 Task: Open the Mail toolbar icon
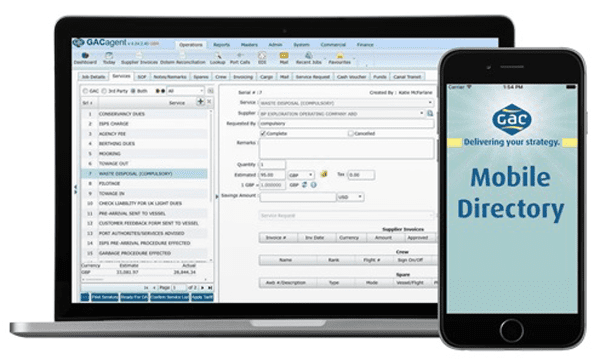pos(284,56)
